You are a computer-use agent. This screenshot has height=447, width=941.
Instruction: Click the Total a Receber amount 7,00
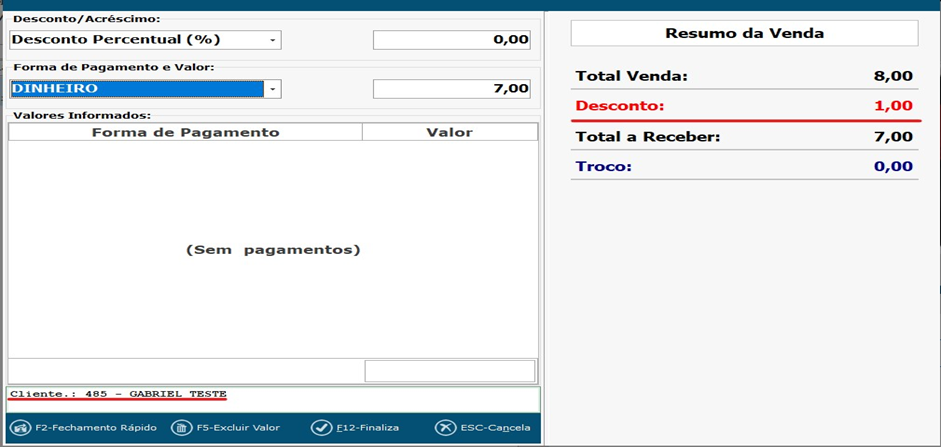coord(892,137)
